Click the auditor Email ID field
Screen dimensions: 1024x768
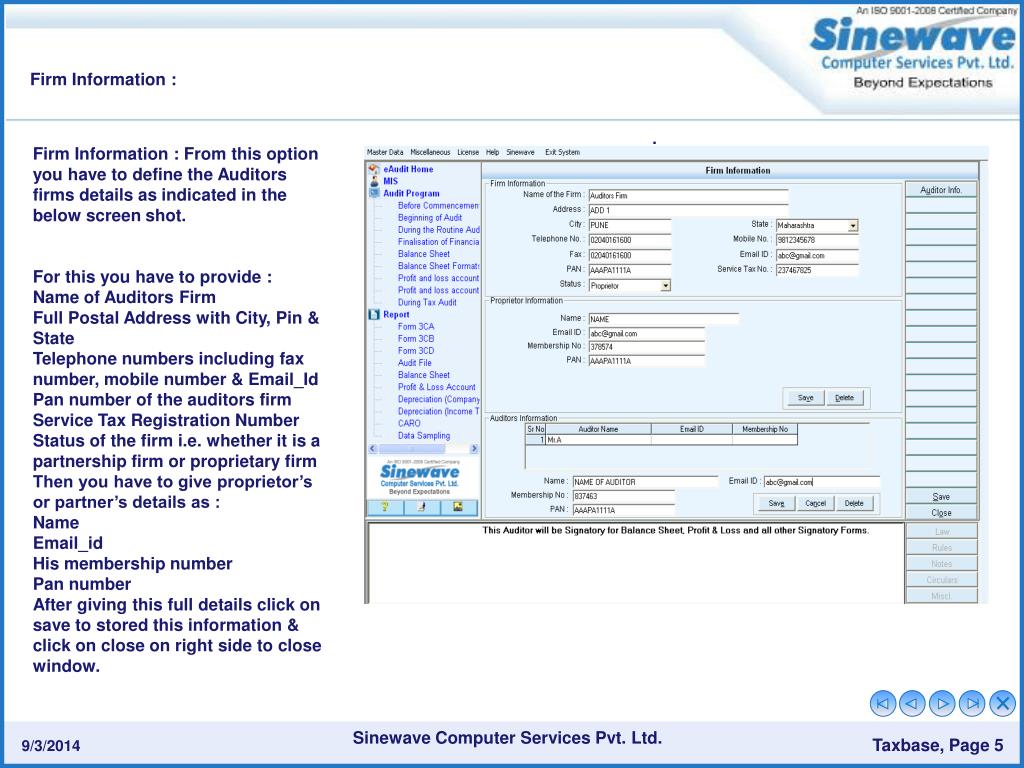coord(822,482)
